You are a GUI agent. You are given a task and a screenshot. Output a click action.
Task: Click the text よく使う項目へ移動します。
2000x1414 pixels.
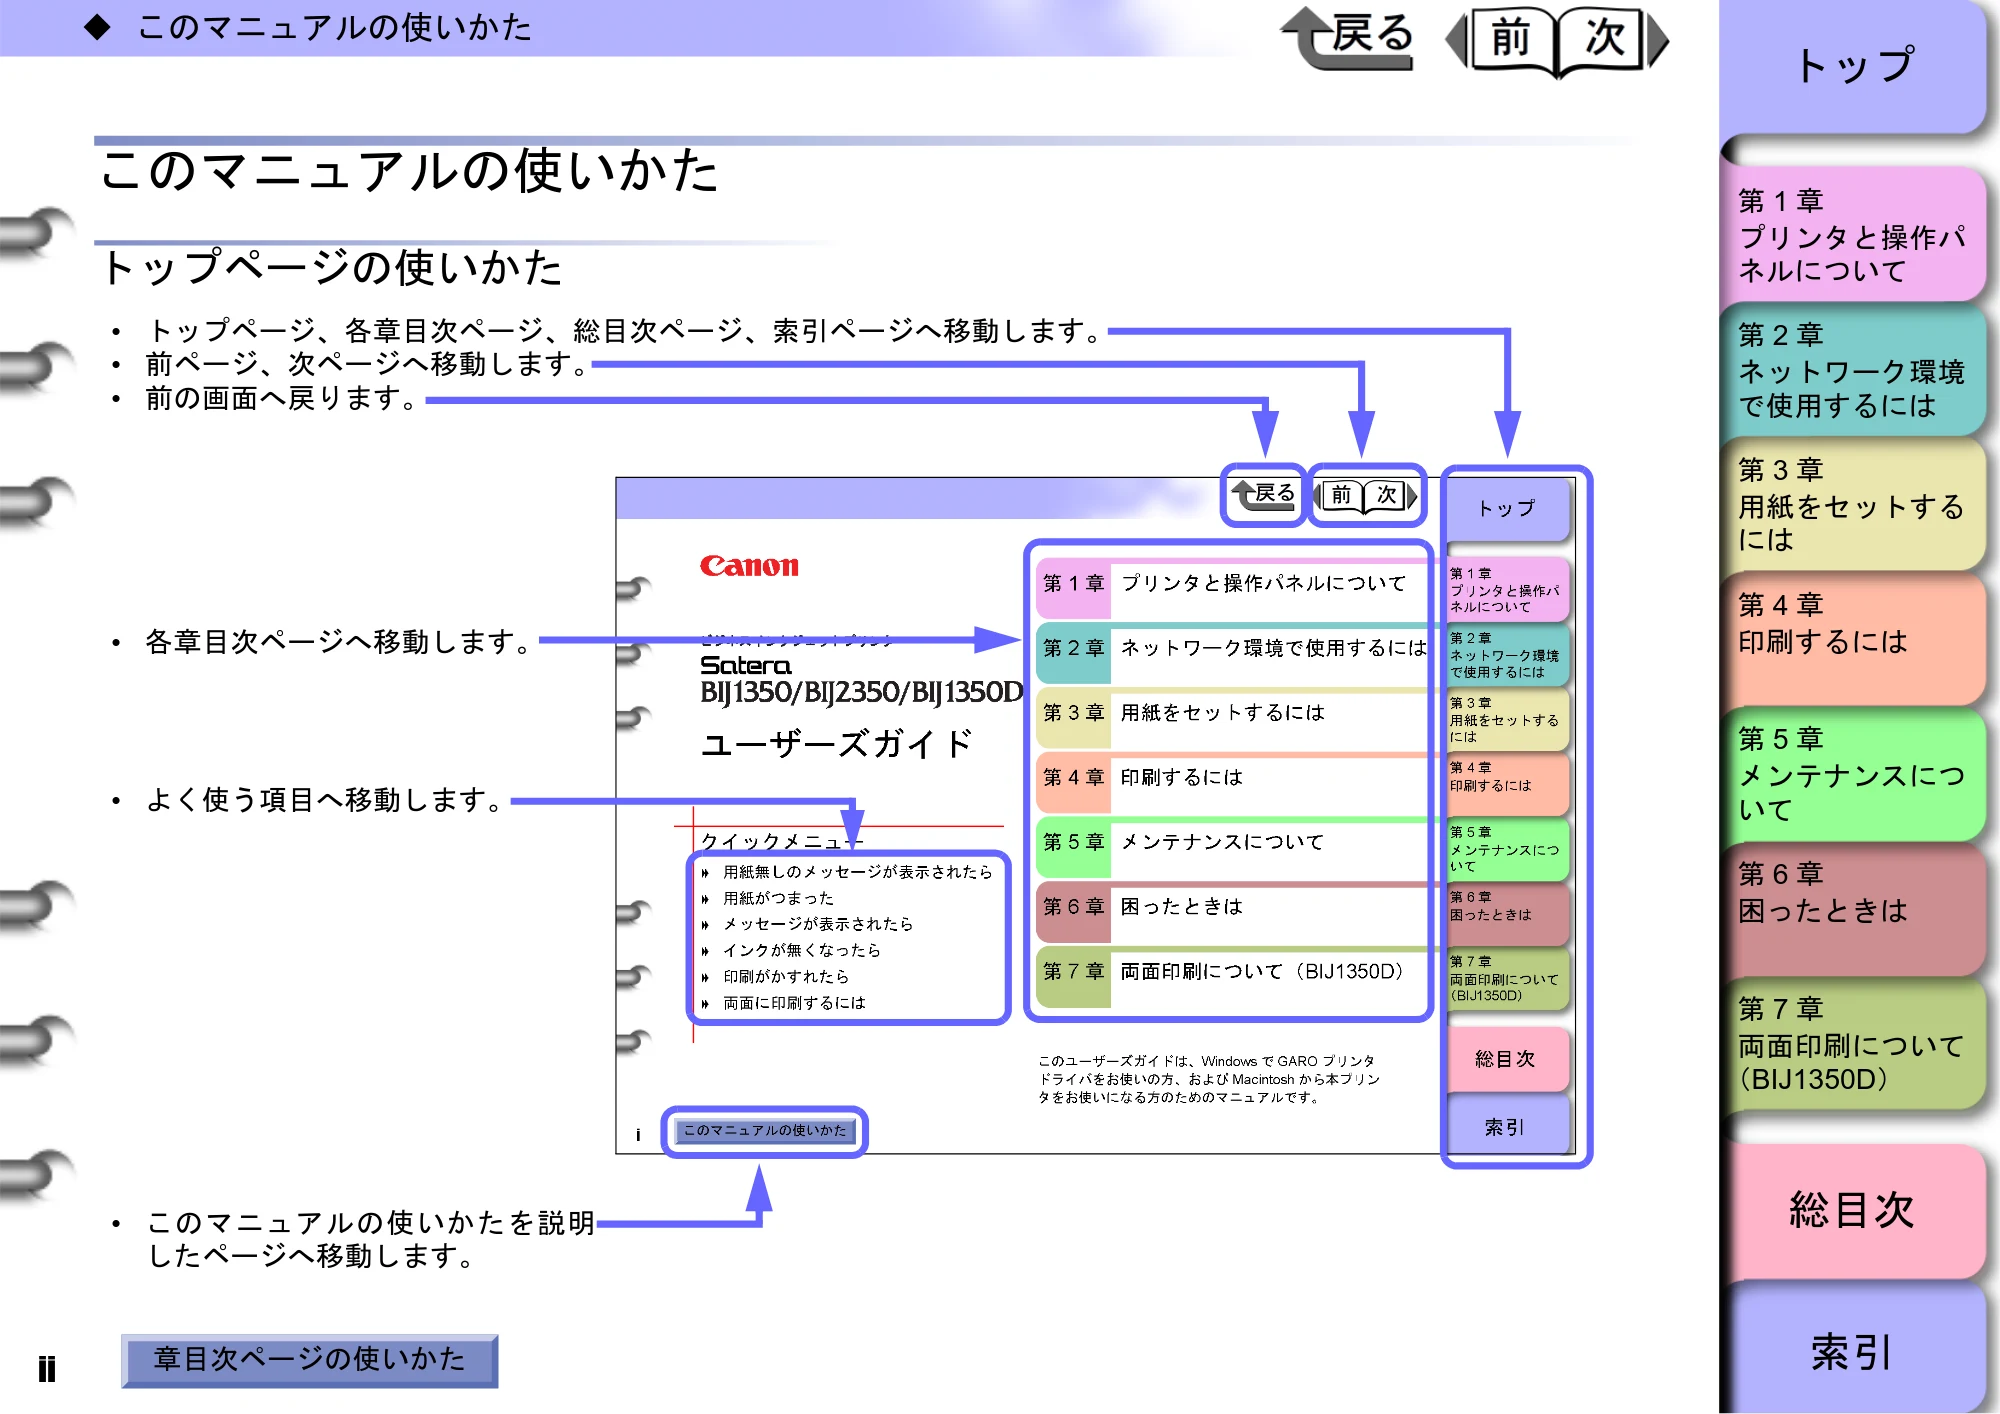[x=325, y=800]
